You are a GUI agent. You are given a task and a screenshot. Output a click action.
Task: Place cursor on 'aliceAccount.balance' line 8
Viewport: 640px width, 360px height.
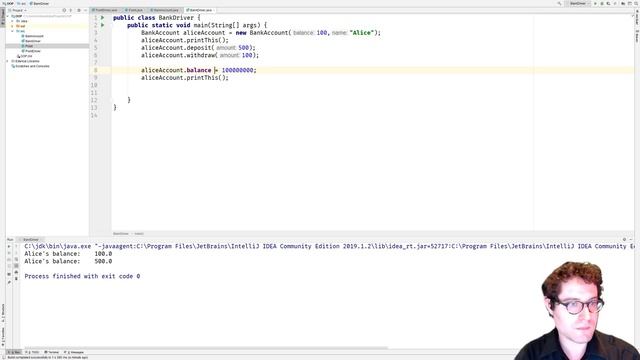pyautogui.click(x=176, y=70)
